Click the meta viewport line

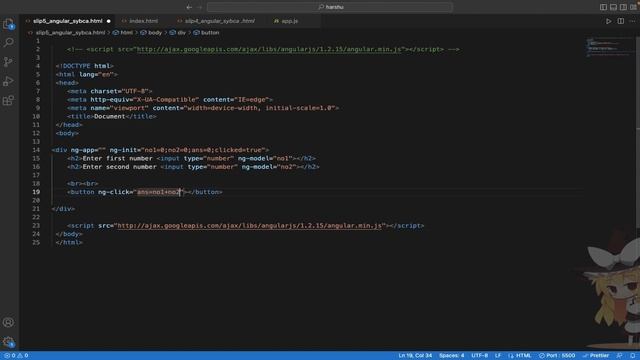(203, 108)
